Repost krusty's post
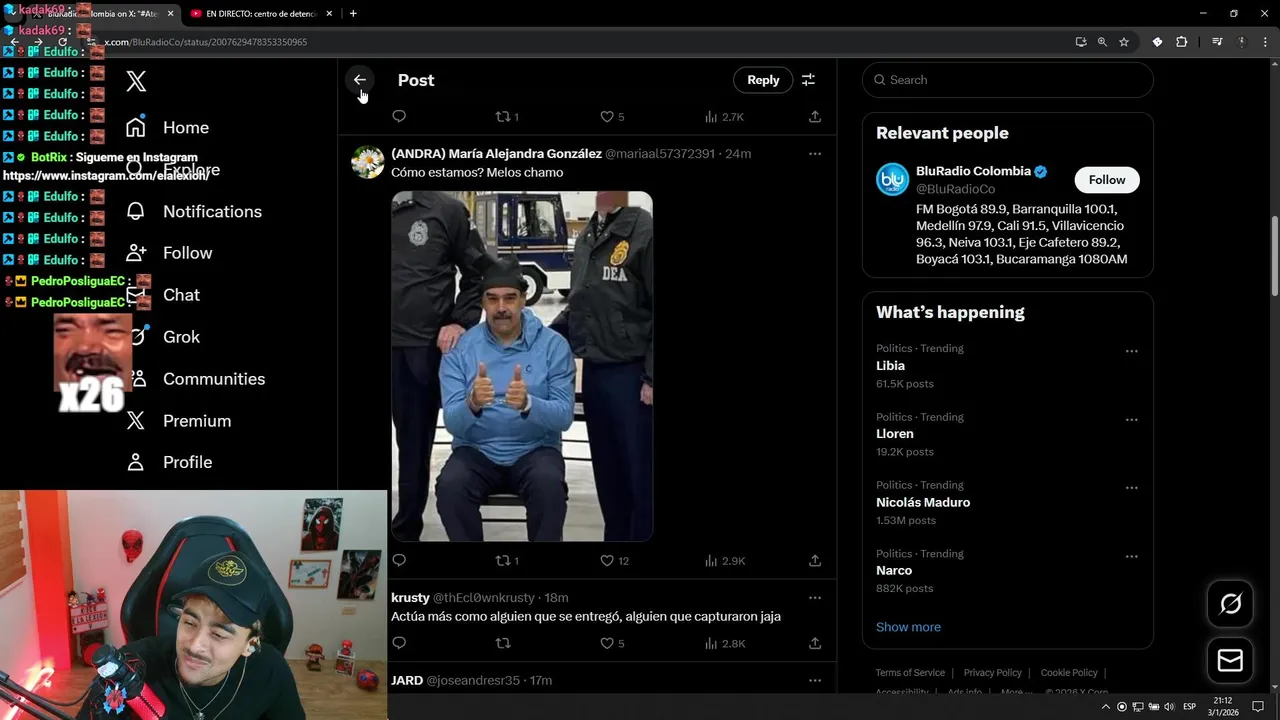This screenshot has width=1280, height=720. tap(503, 643)
